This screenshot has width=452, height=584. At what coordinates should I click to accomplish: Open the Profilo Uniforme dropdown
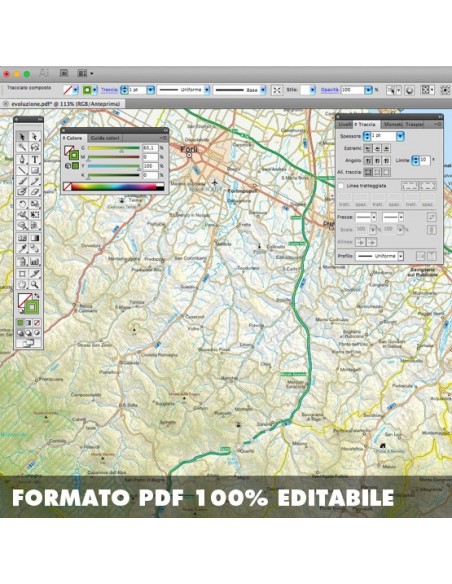tap(401, 256)
